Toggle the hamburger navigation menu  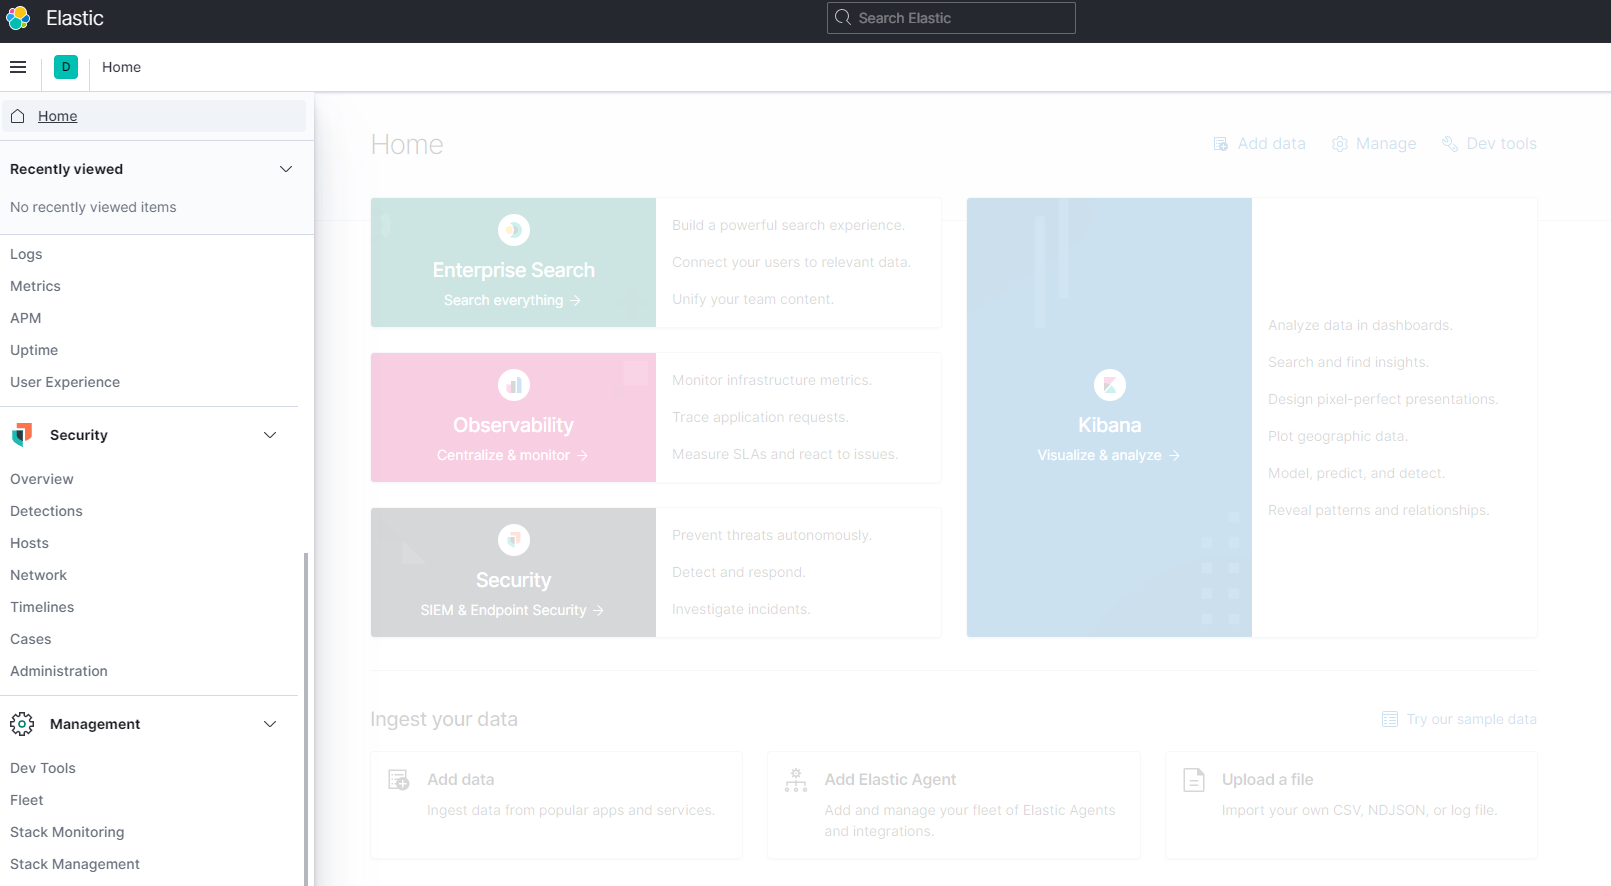pyautogui.click(x=18, y=67)
